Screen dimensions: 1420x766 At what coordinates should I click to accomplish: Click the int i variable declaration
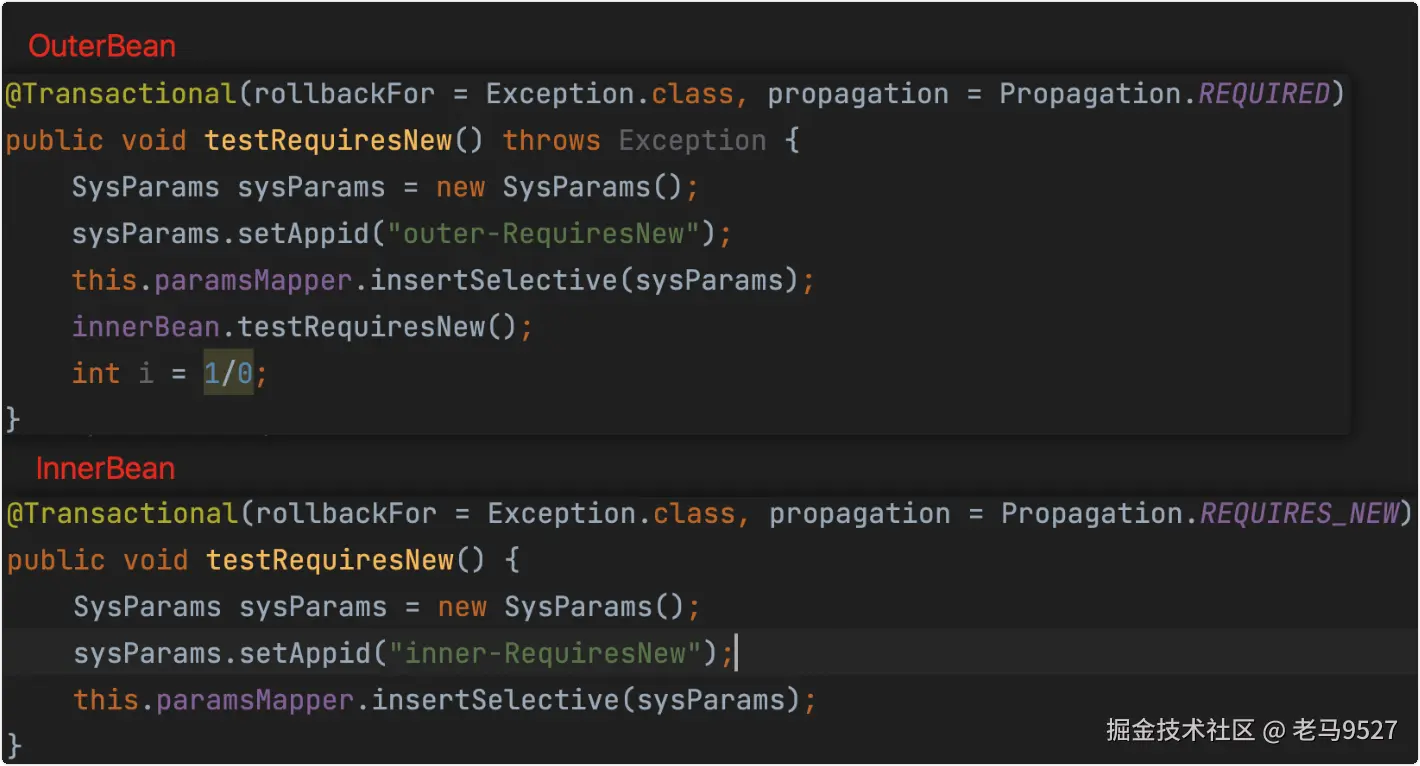pos(112,374)
